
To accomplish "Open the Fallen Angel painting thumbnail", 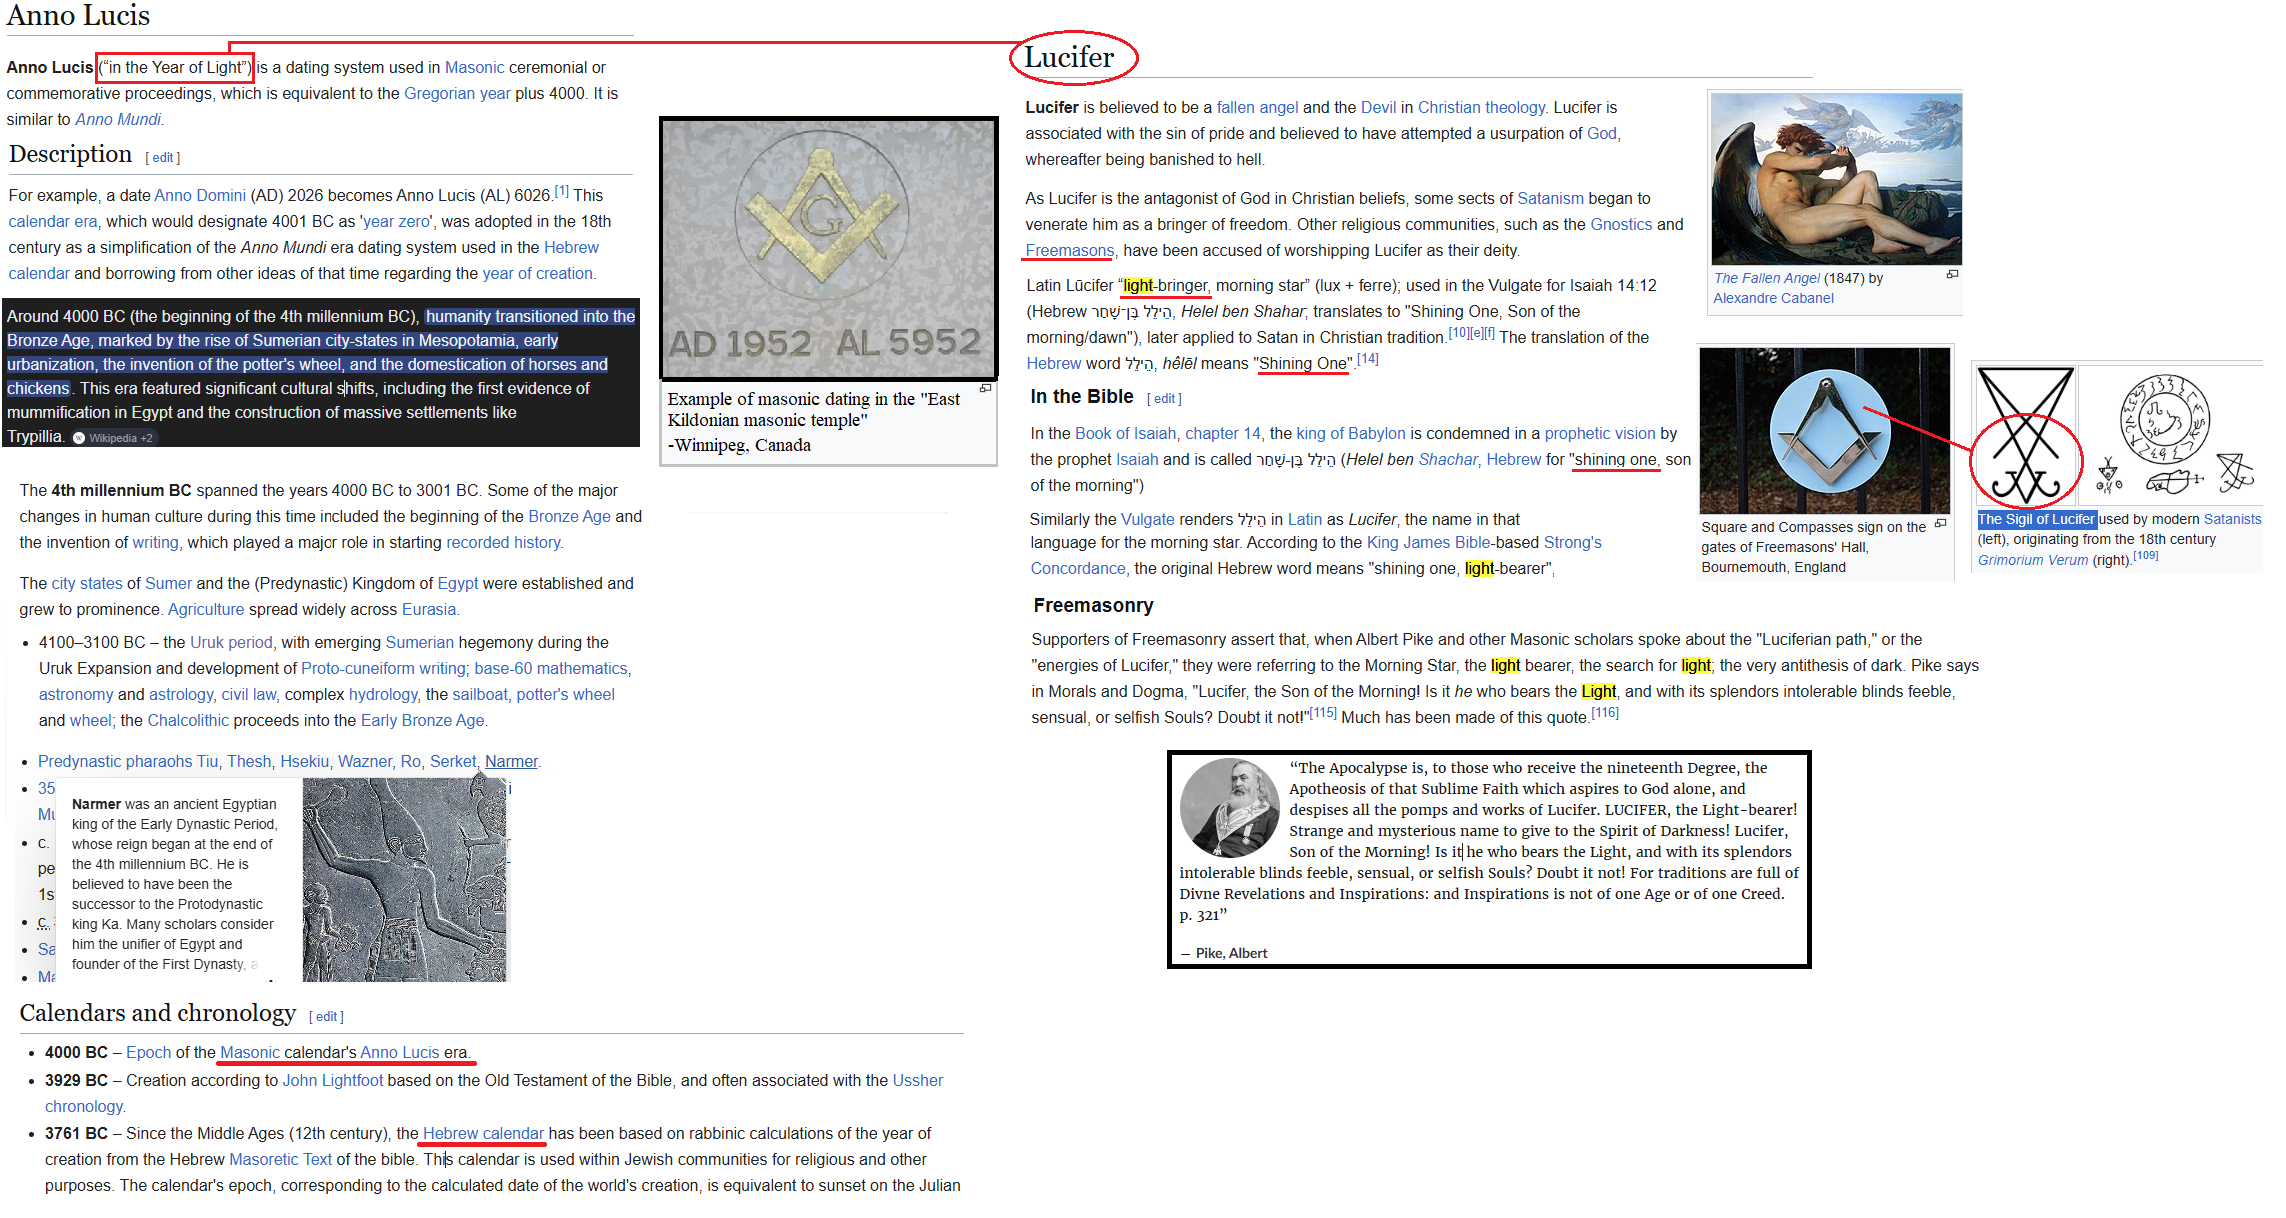I will pyautogui.click(x=1835, y=179).
